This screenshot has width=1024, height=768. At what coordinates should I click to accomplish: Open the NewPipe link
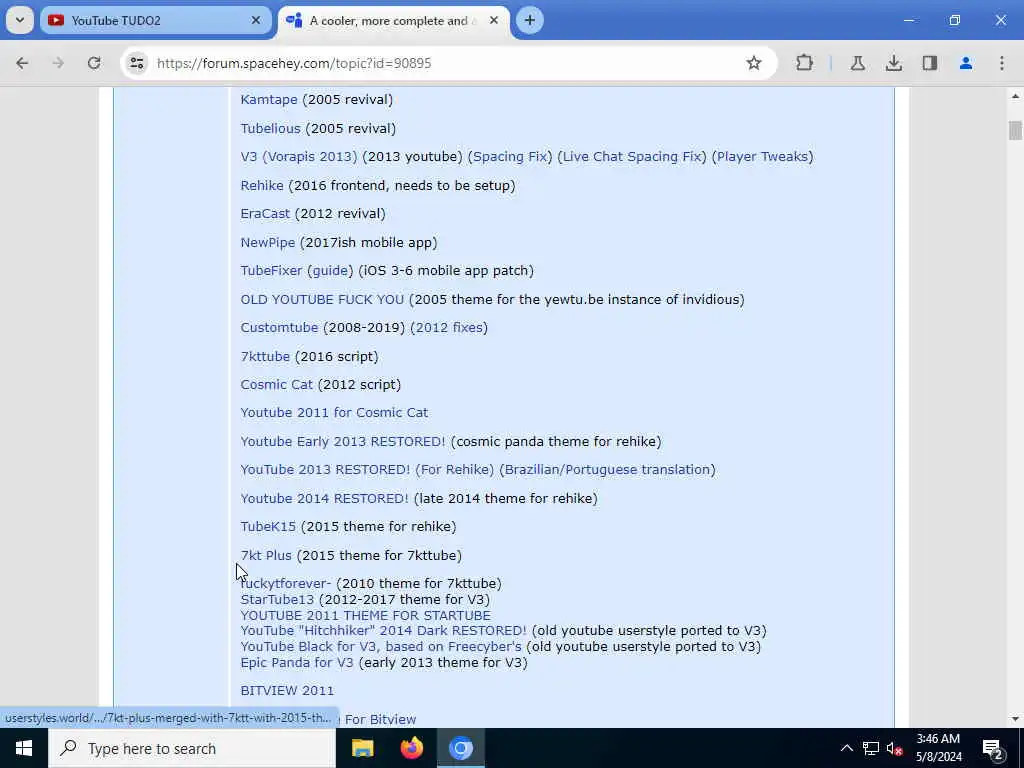(x=268, y=242)
